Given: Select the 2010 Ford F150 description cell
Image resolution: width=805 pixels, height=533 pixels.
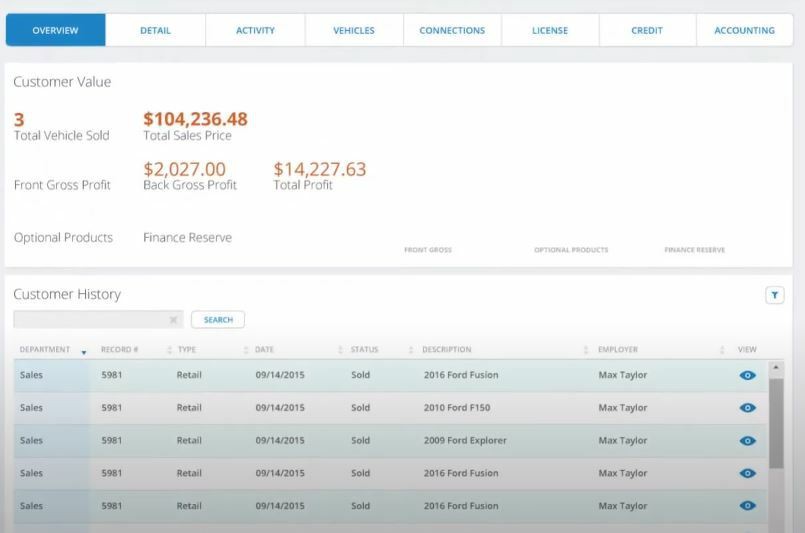Looking at the screenshot, I should (457, 408).
